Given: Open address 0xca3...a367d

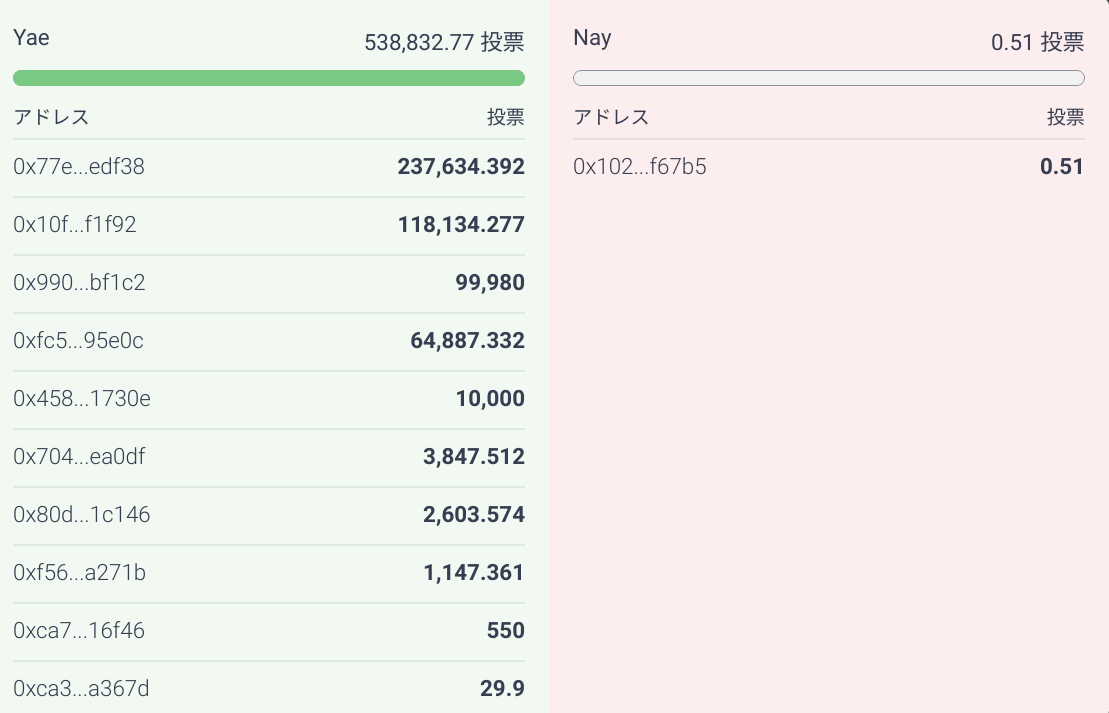Looking at the screenshot, I should tap(81, 688).
